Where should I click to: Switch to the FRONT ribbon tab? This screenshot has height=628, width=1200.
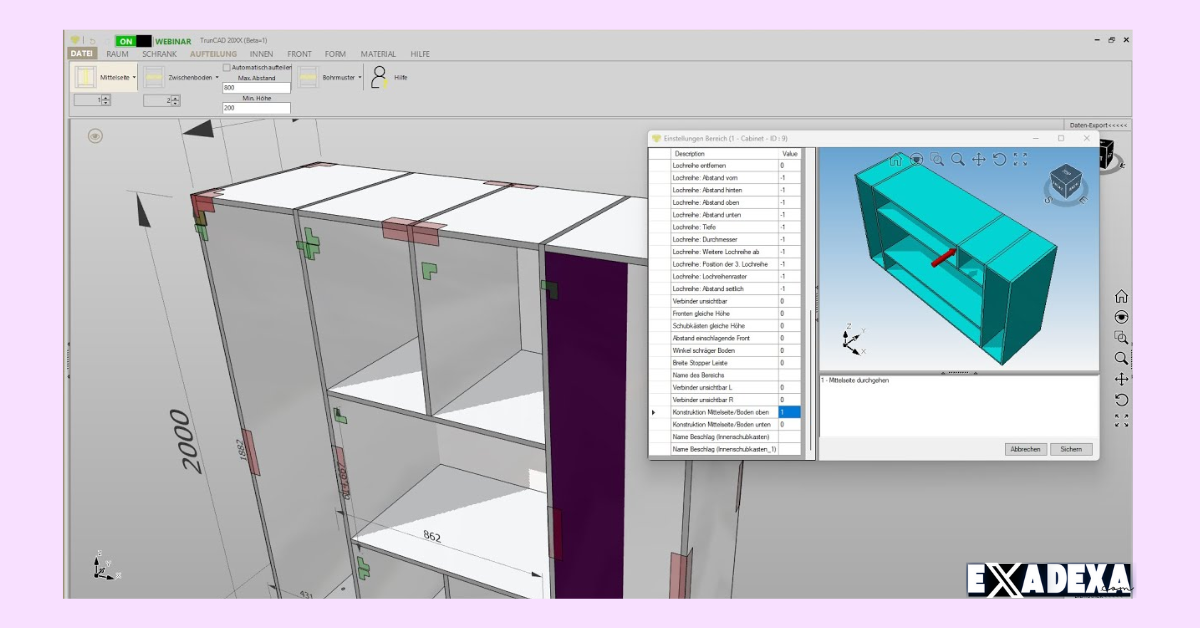(300, 54)
